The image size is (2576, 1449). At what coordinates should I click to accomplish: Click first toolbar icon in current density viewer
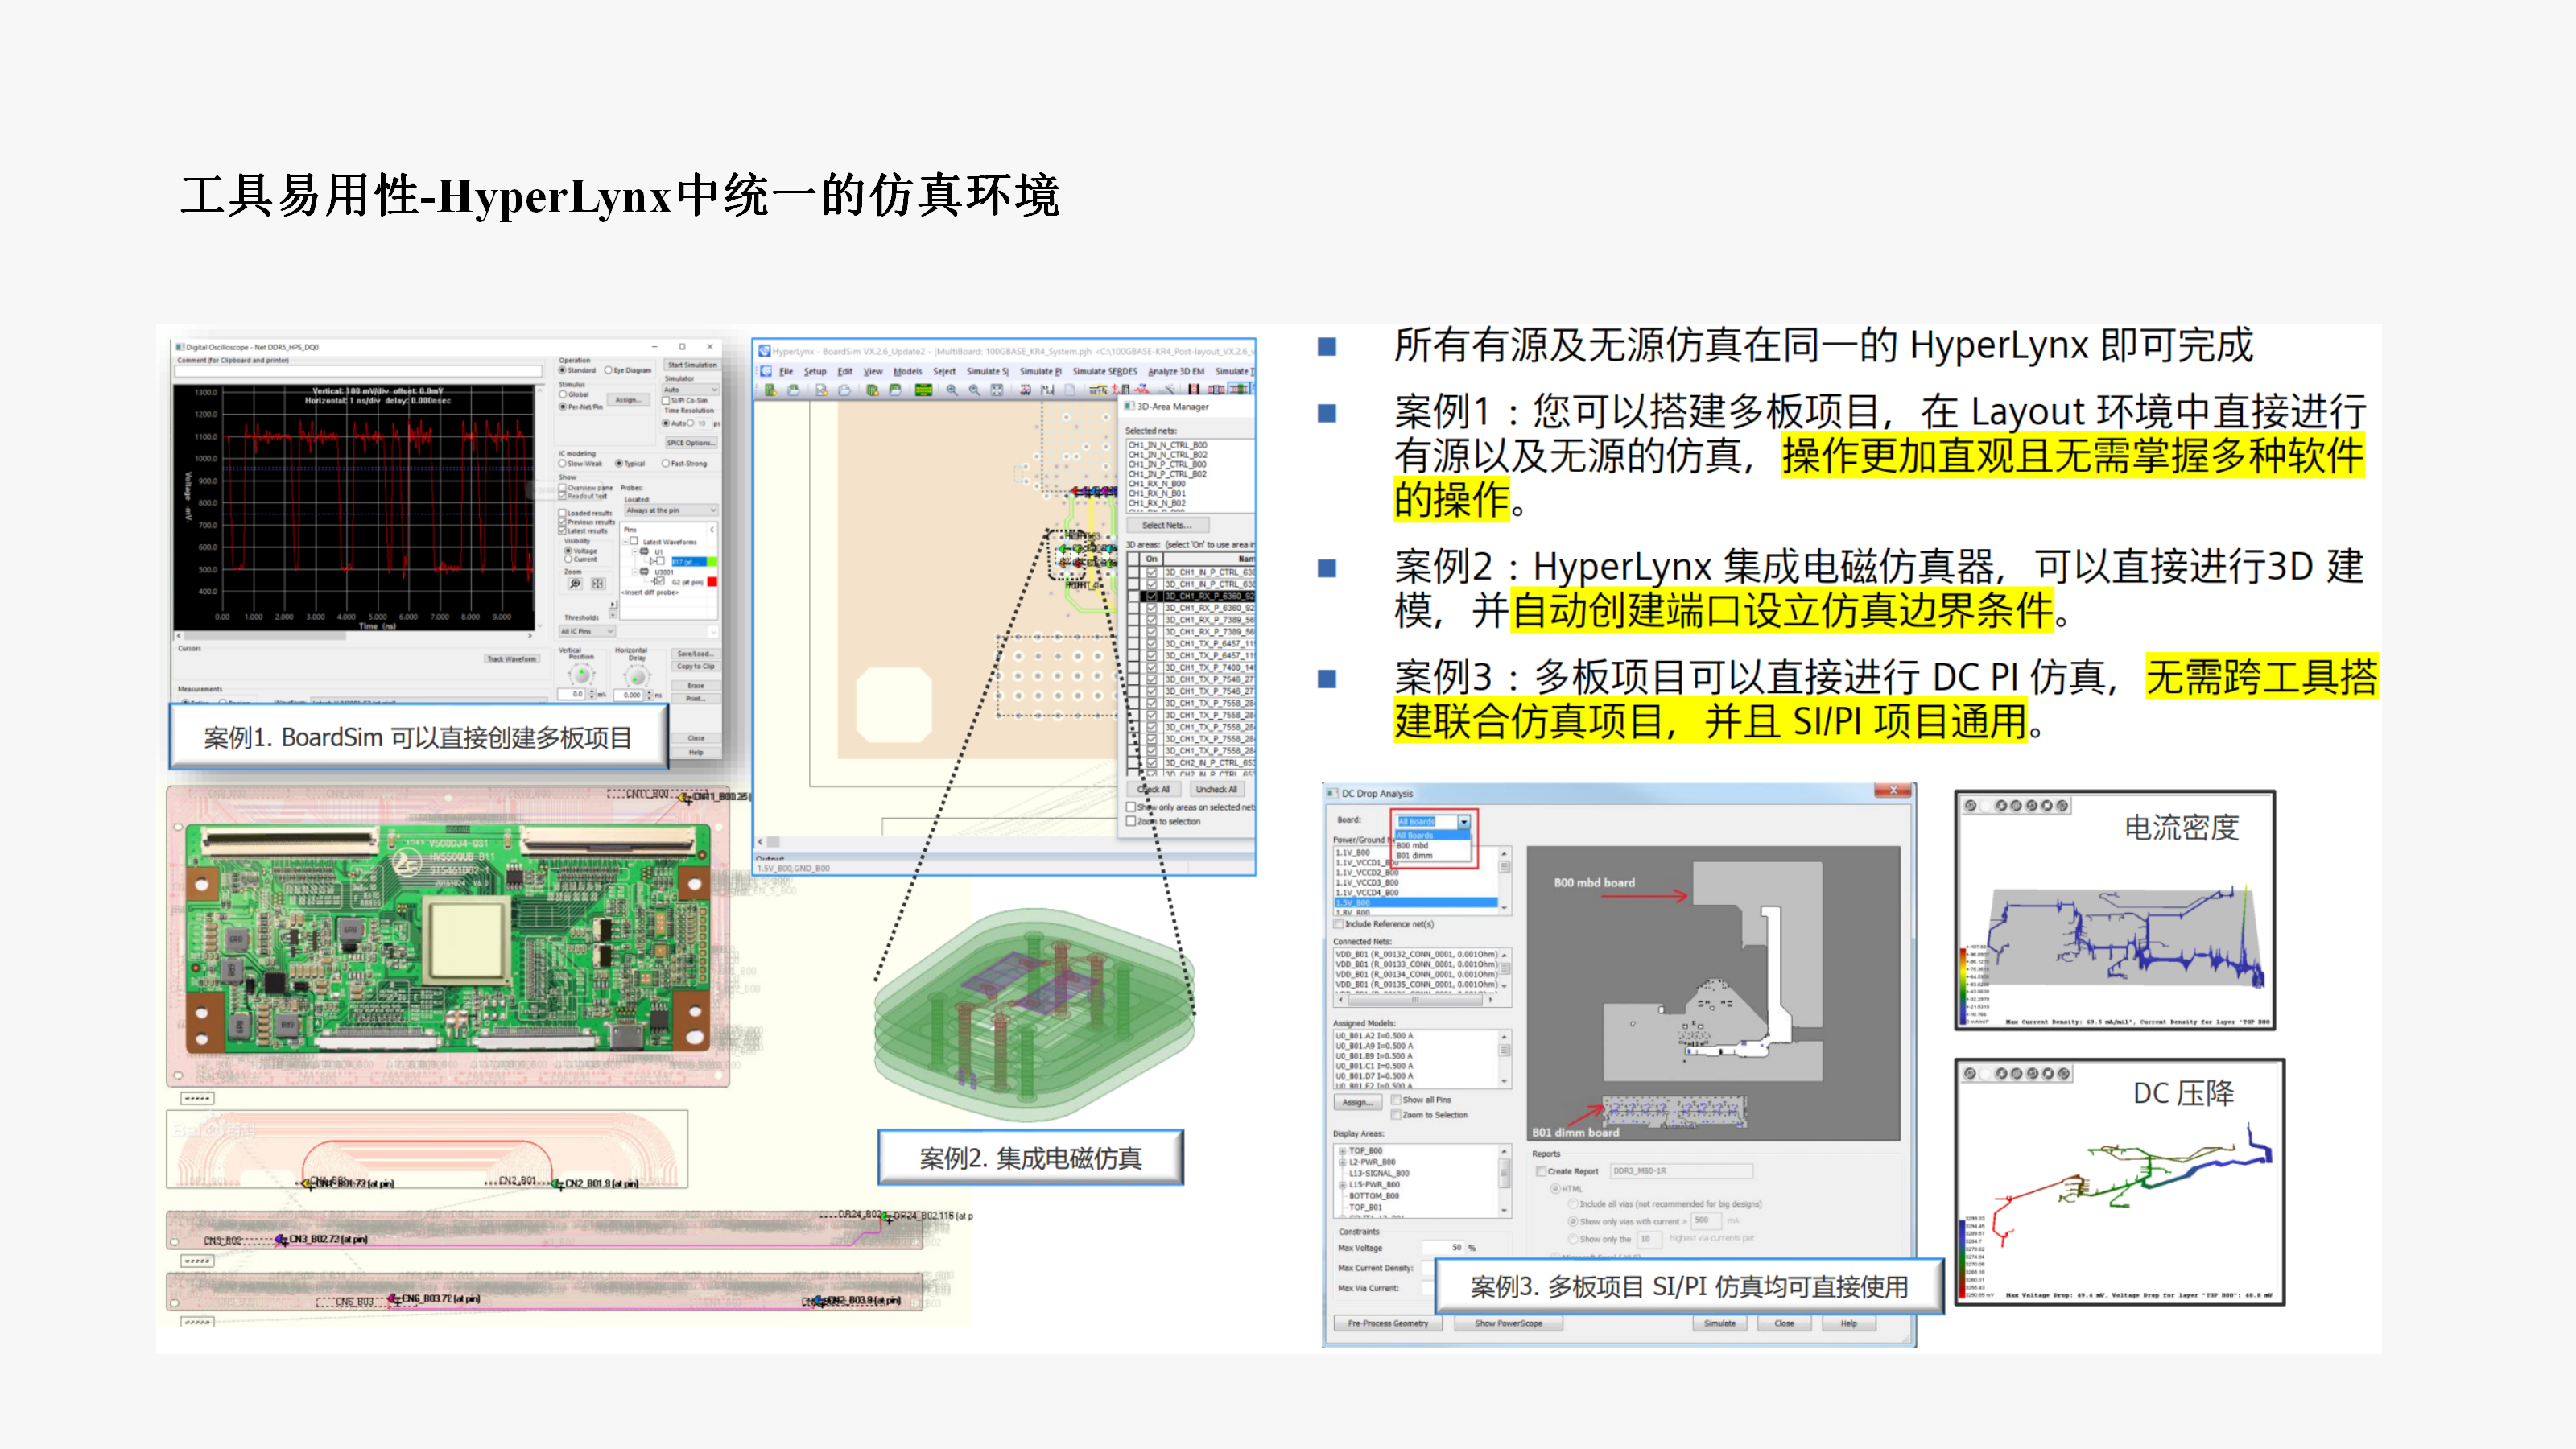pos(1970,806)
